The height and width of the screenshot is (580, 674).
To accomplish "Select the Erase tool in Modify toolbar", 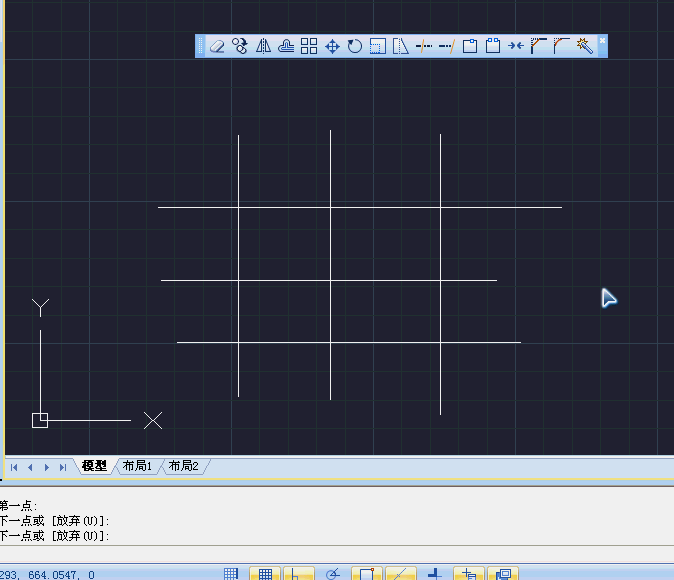I will click(x=217, y=46).
